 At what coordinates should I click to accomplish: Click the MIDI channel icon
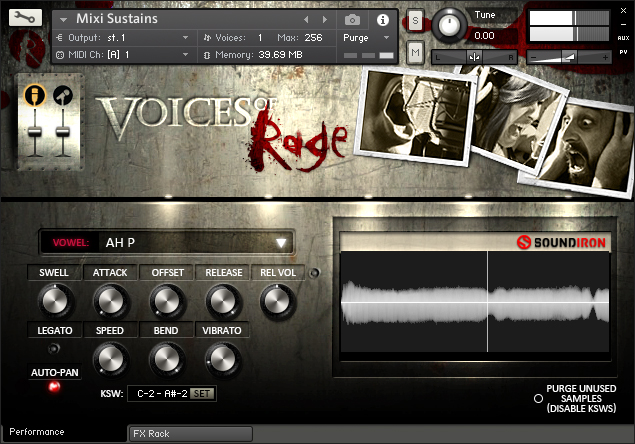click(60, 55)
